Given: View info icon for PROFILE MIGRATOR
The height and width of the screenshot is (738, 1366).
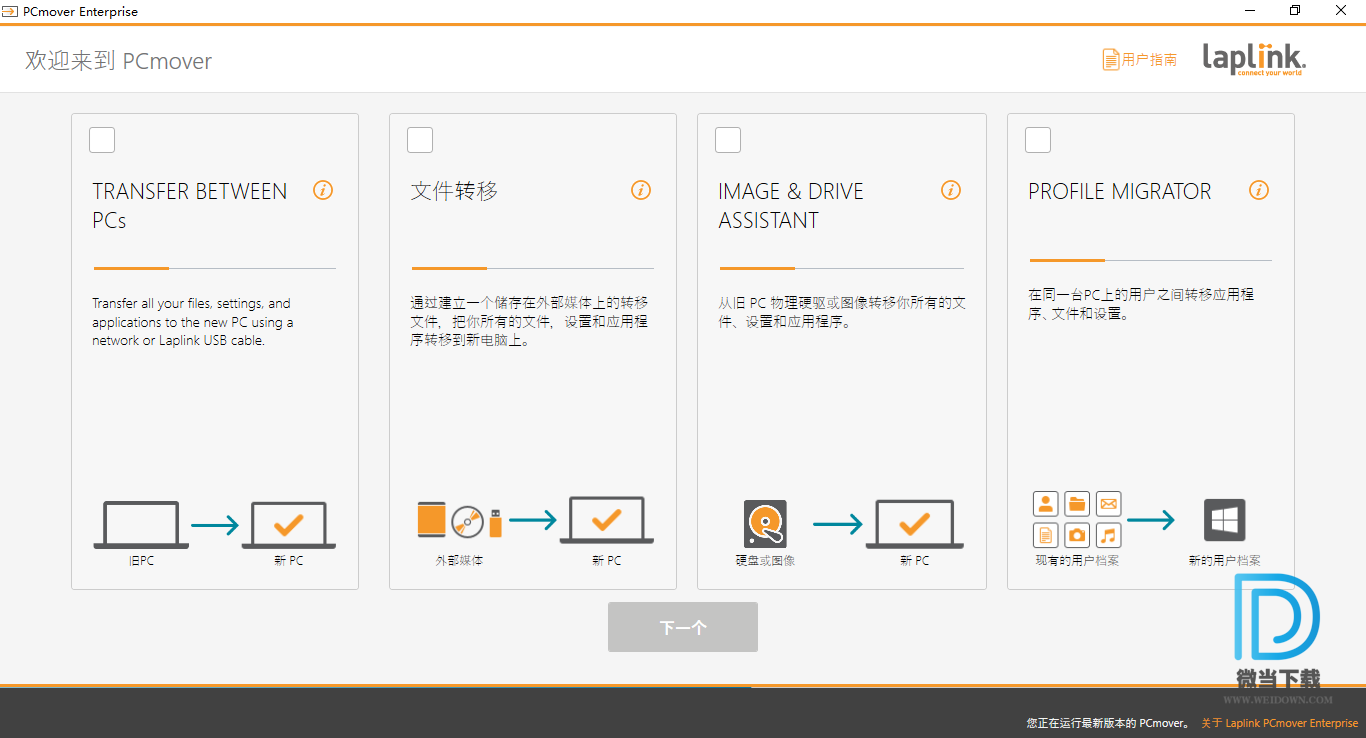Looking at the screenshot, I should coord(1259,190).
